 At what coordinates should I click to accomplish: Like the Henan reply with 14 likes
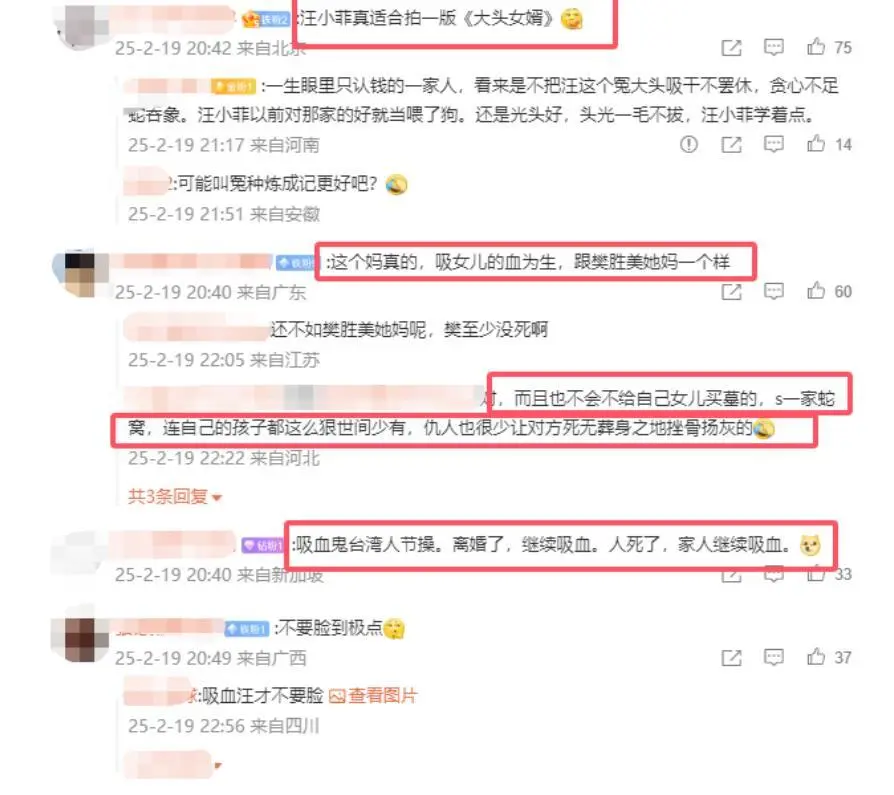pyautogui.click(x=816, y=144)
